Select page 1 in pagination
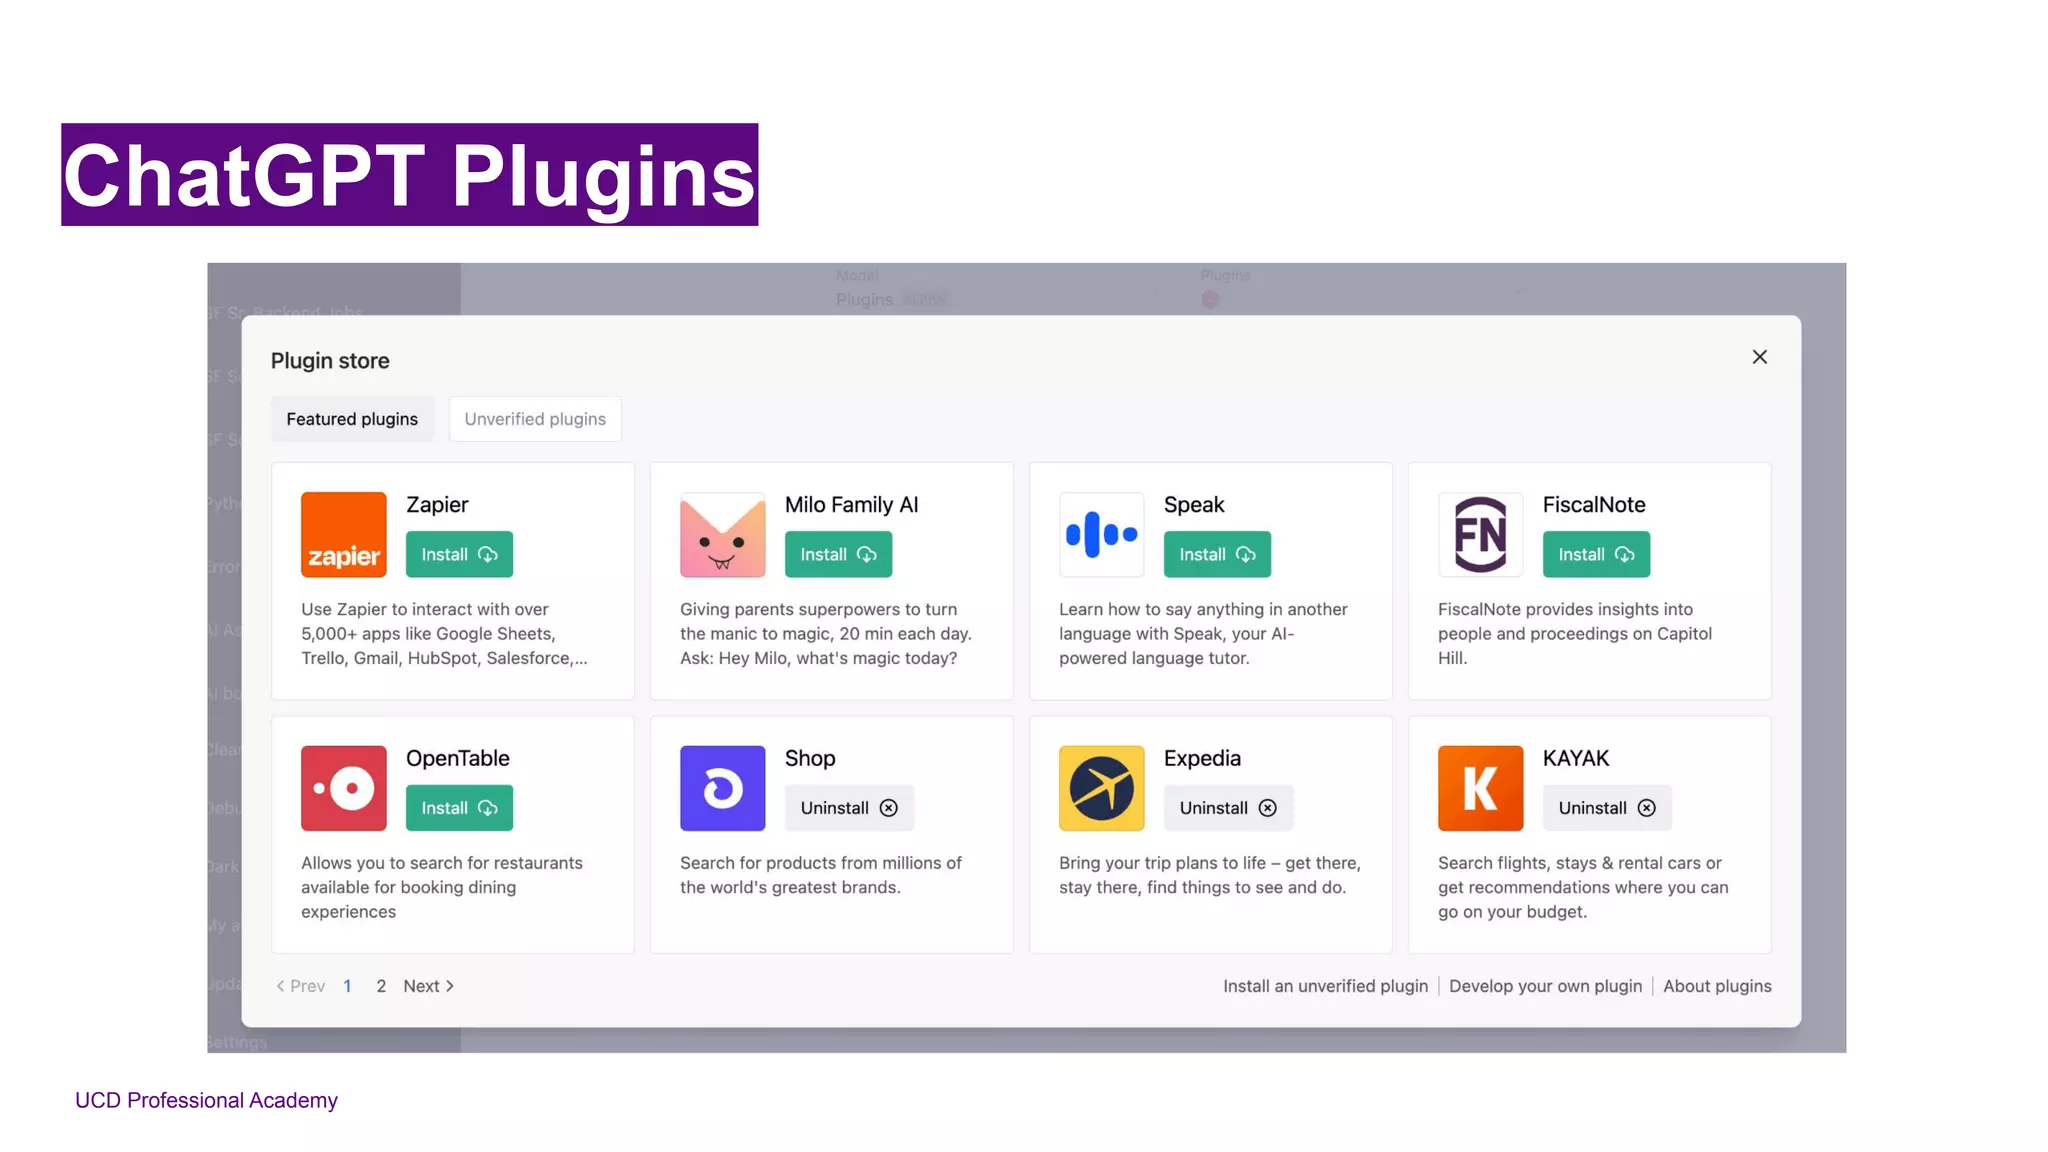The height and width of the screenshot is (1152, 2048). coord(347,986)
